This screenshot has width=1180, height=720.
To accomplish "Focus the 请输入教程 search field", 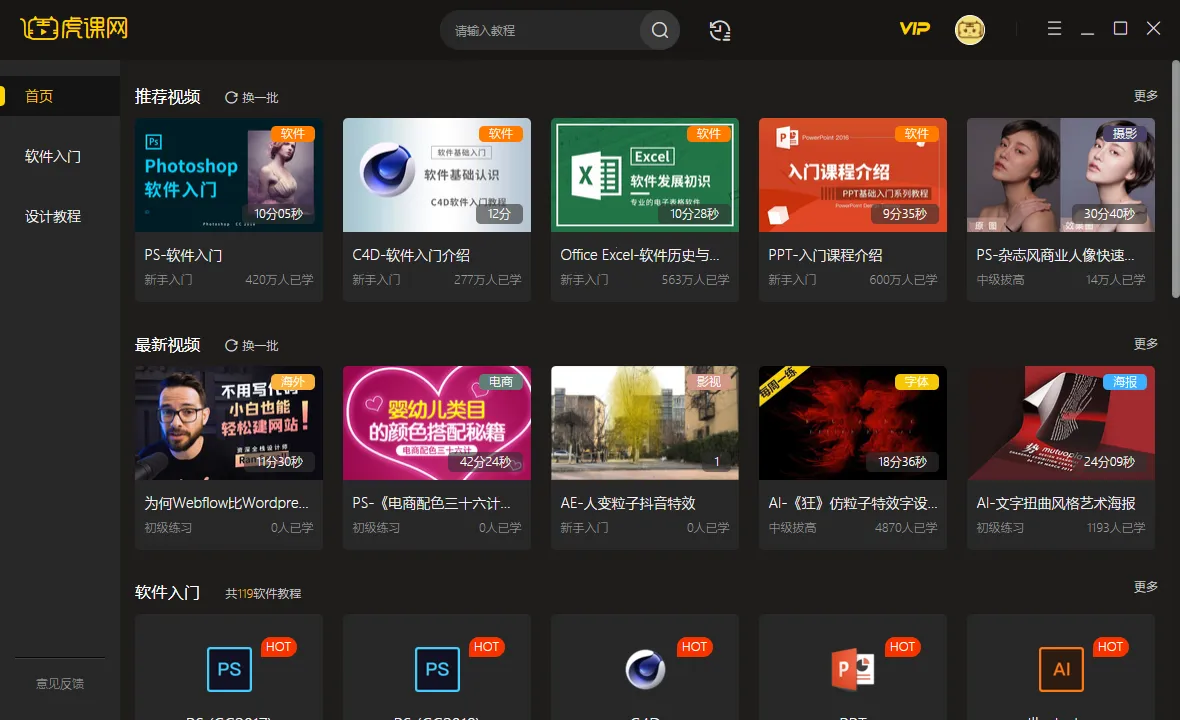I will [540, 30].
